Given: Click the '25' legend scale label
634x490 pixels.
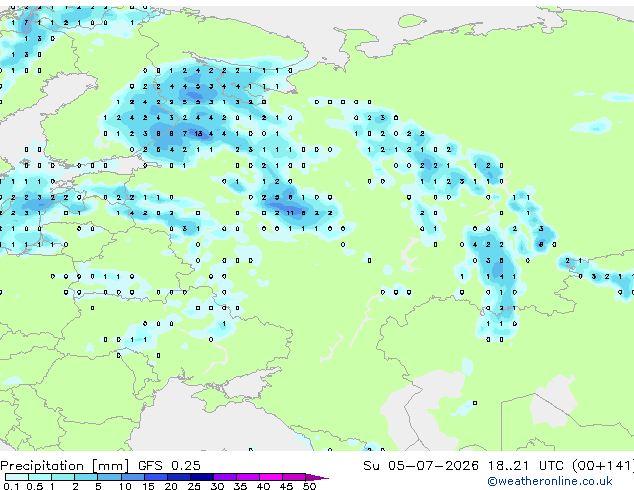Looking at the screenshot, I should point(194,486).
